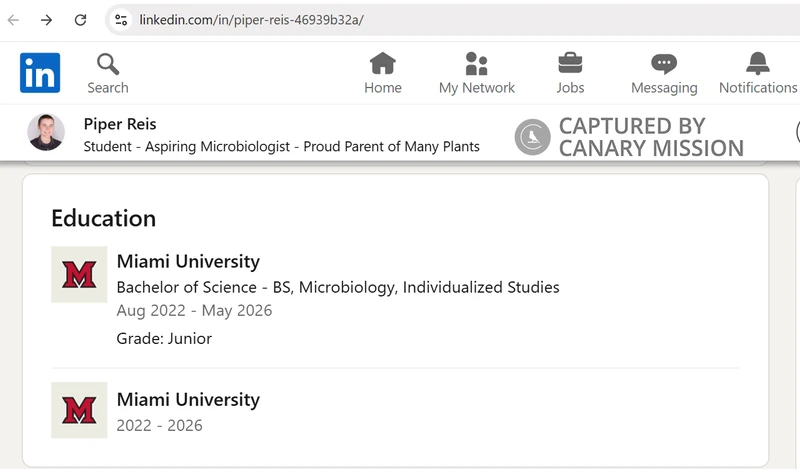Open second Miami University logo thumbnail
The width and height of the screenshot is (800, 469).
coord(79,410)
